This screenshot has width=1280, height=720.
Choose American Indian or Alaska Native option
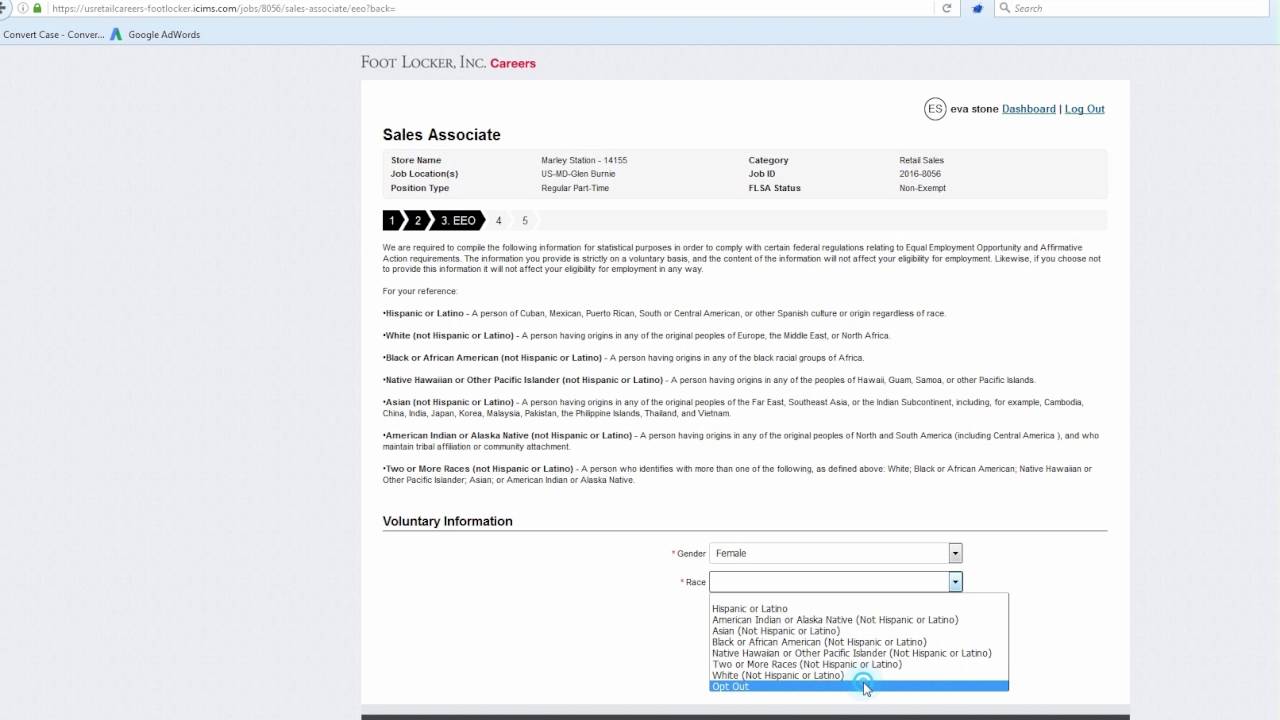[859, 620]
